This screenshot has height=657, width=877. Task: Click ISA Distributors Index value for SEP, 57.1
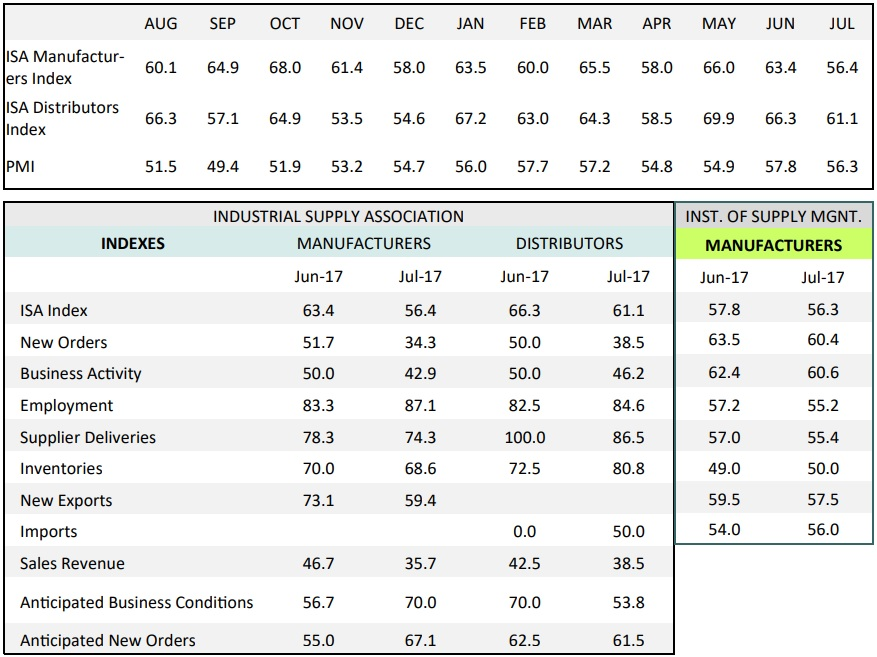(x=223, y=119)
